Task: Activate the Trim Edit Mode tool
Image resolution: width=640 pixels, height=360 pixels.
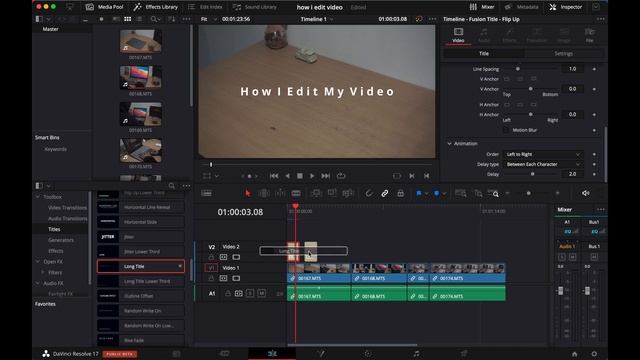Action: click(x=264, y=193)
